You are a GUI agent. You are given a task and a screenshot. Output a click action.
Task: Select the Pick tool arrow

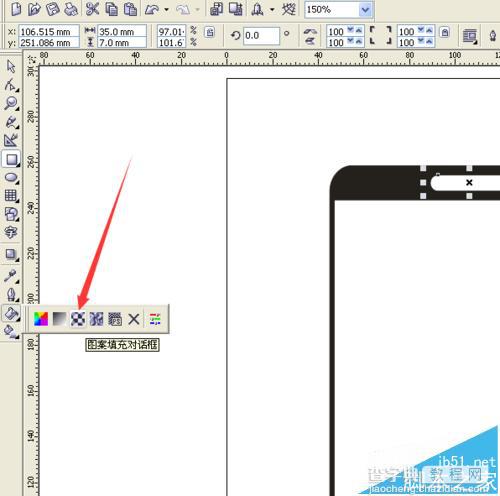tap(11, 66)
